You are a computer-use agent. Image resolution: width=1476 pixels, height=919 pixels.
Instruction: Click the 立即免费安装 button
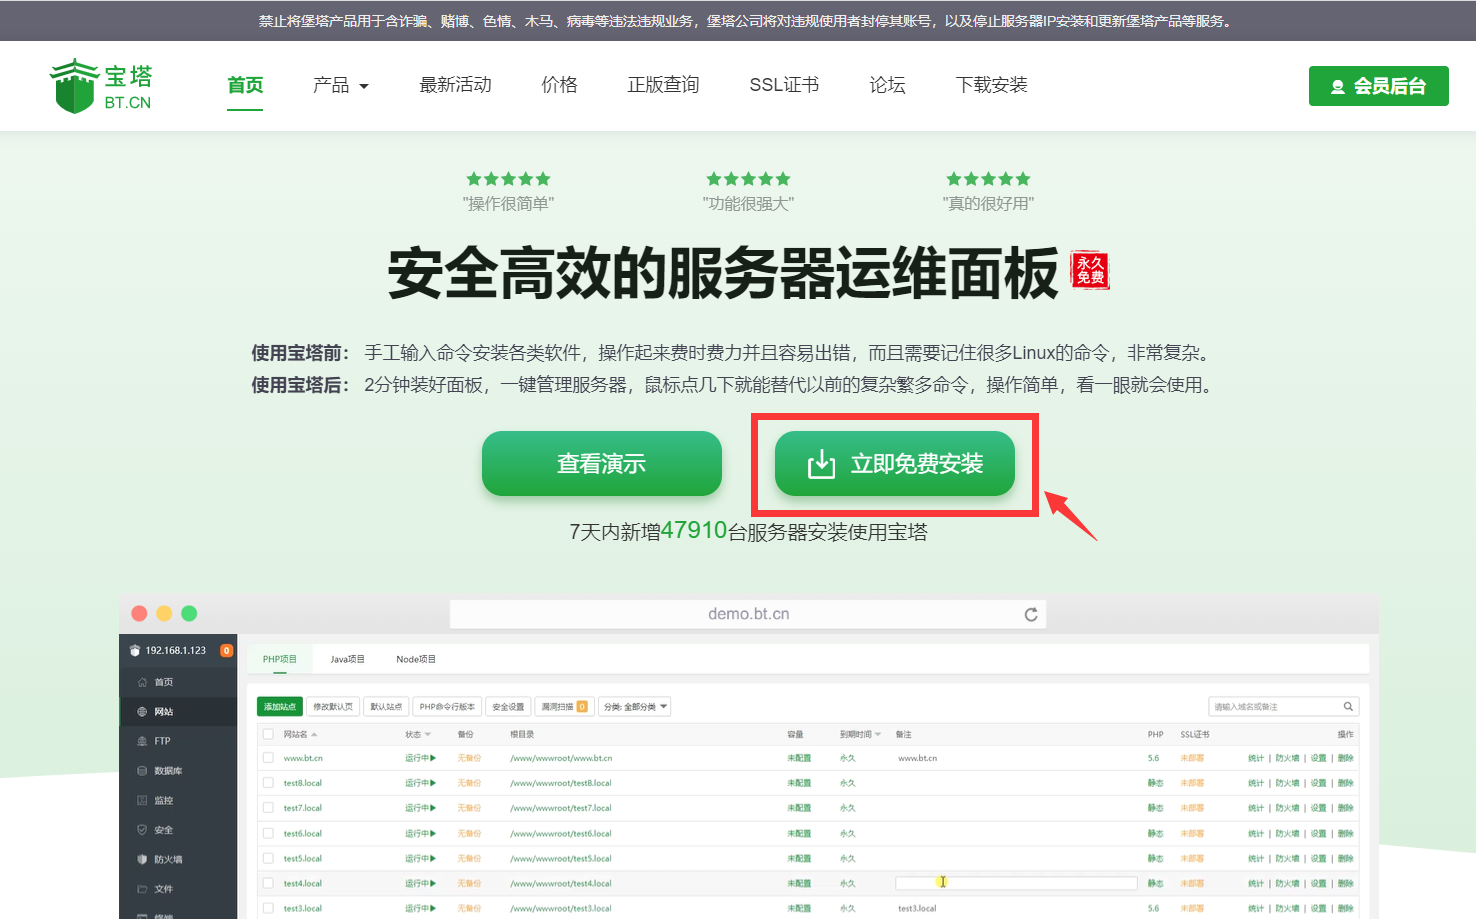895,463
